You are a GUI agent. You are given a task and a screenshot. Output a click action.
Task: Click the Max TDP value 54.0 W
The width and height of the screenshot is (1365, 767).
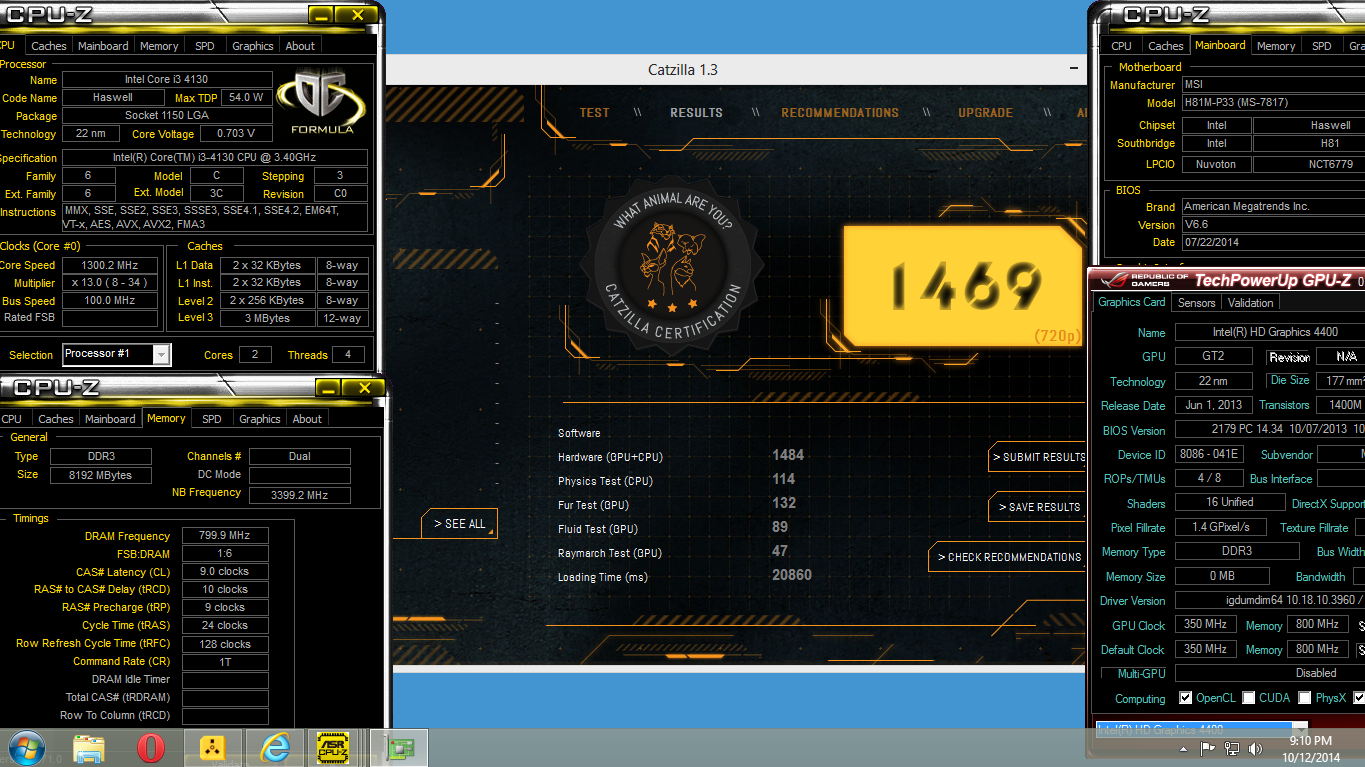point(246,98)
